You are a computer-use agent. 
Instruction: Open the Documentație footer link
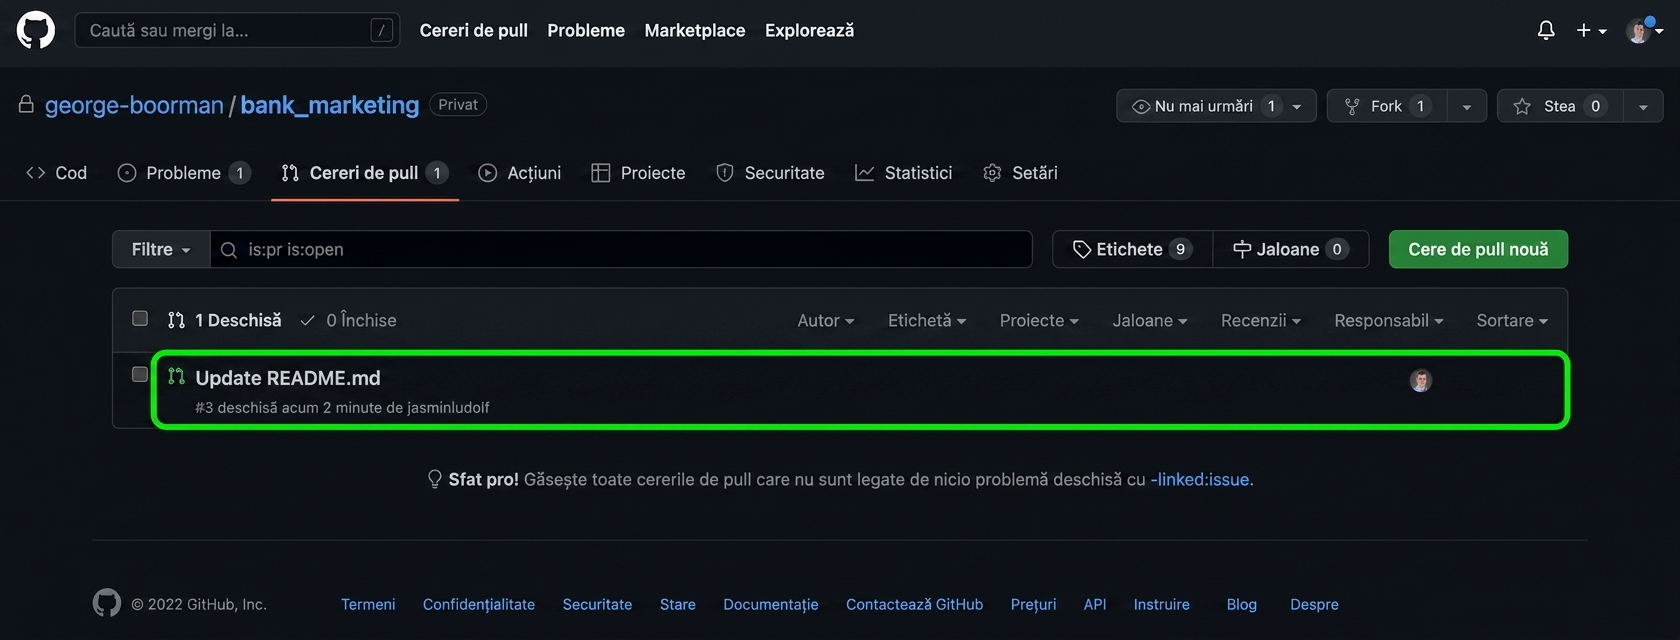coord(771,604)
